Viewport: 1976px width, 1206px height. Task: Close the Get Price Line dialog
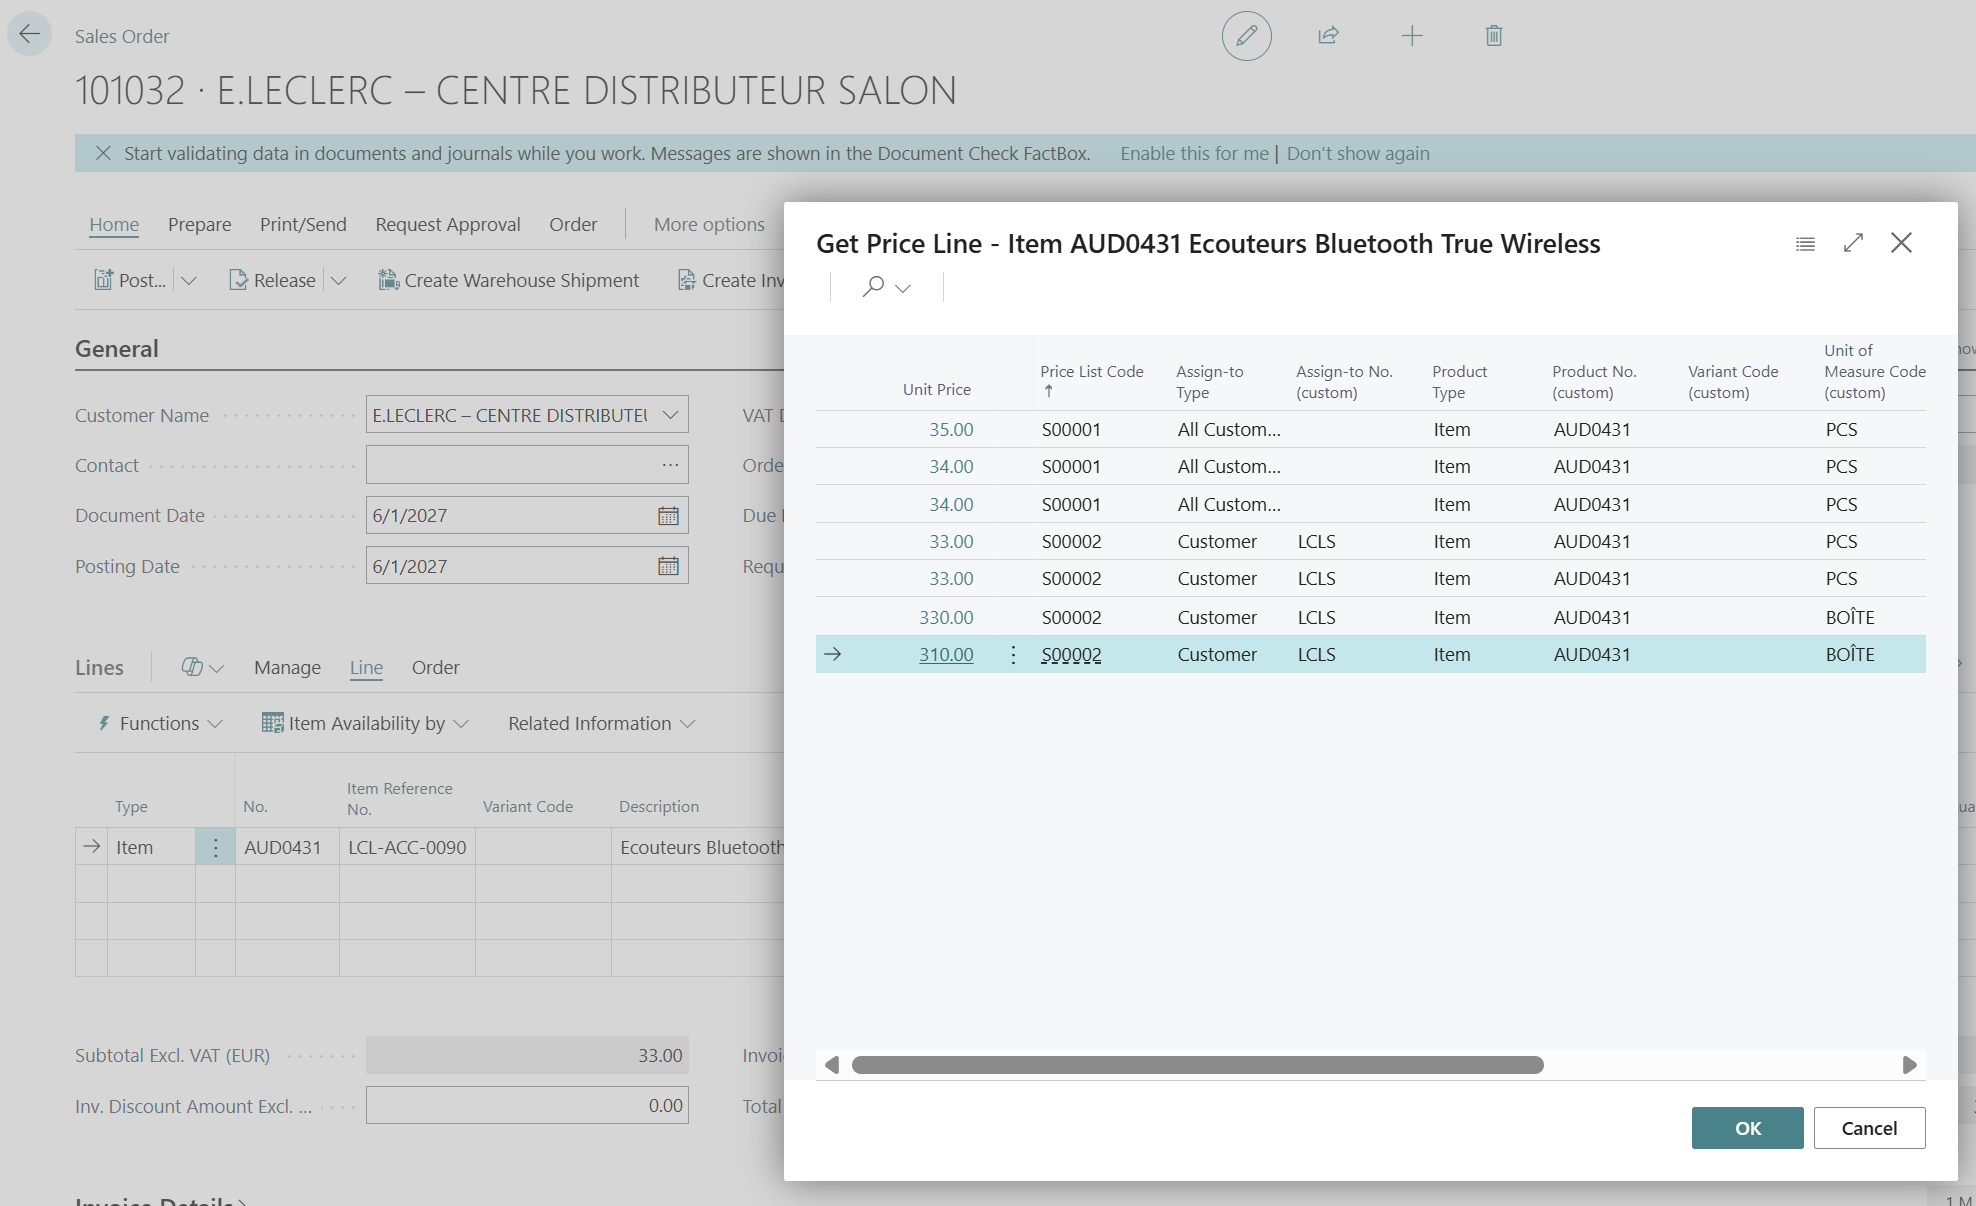pos(1901,243)
